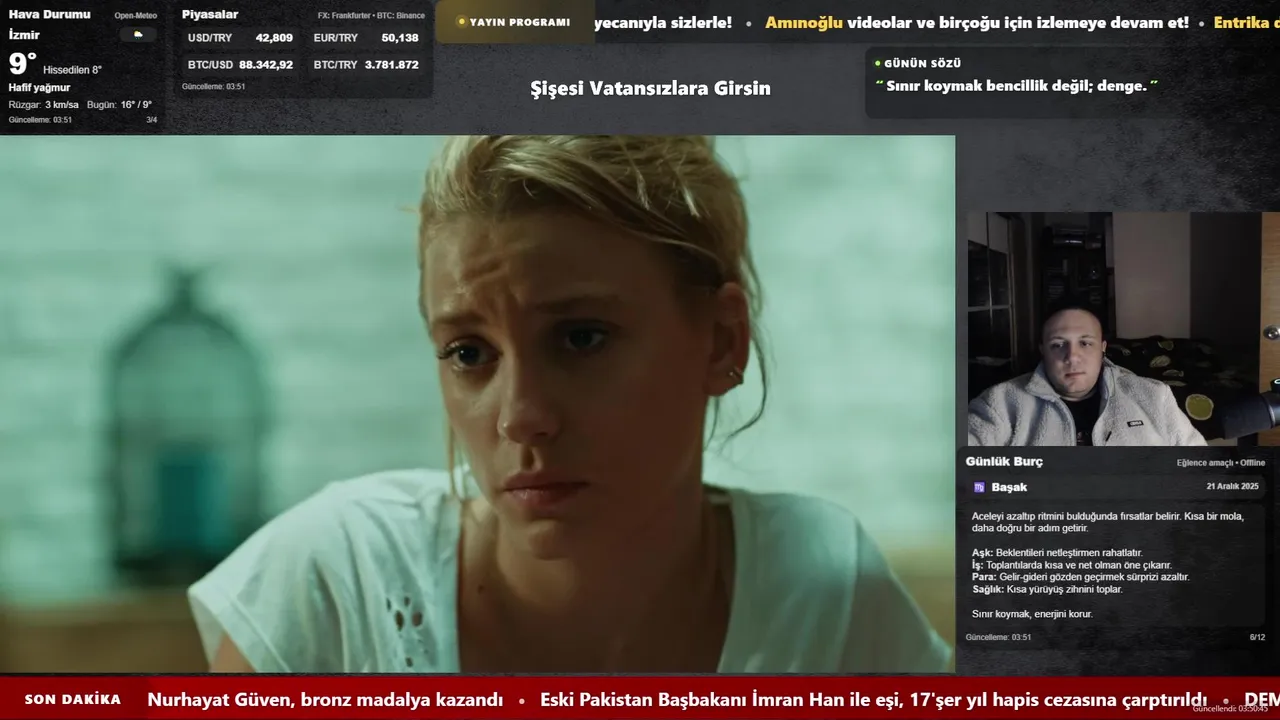Click the Başak sign name
Image resolution: width=1280 pixels, height=720 pixels.
[x=1009, y=487]
